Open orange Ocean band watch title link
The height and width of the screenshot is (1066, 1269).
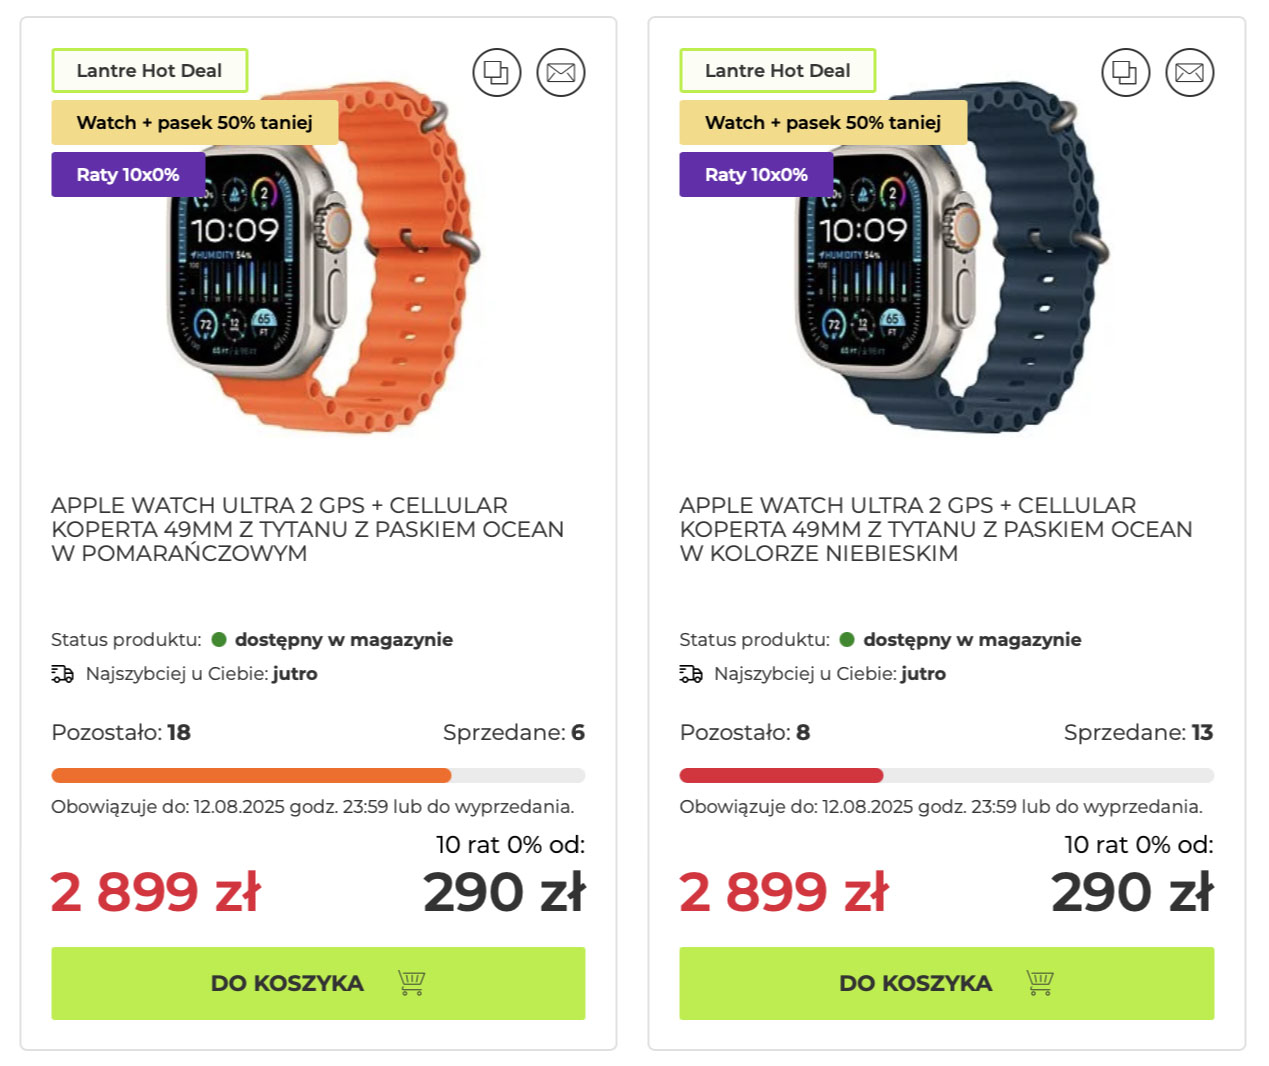308,529
